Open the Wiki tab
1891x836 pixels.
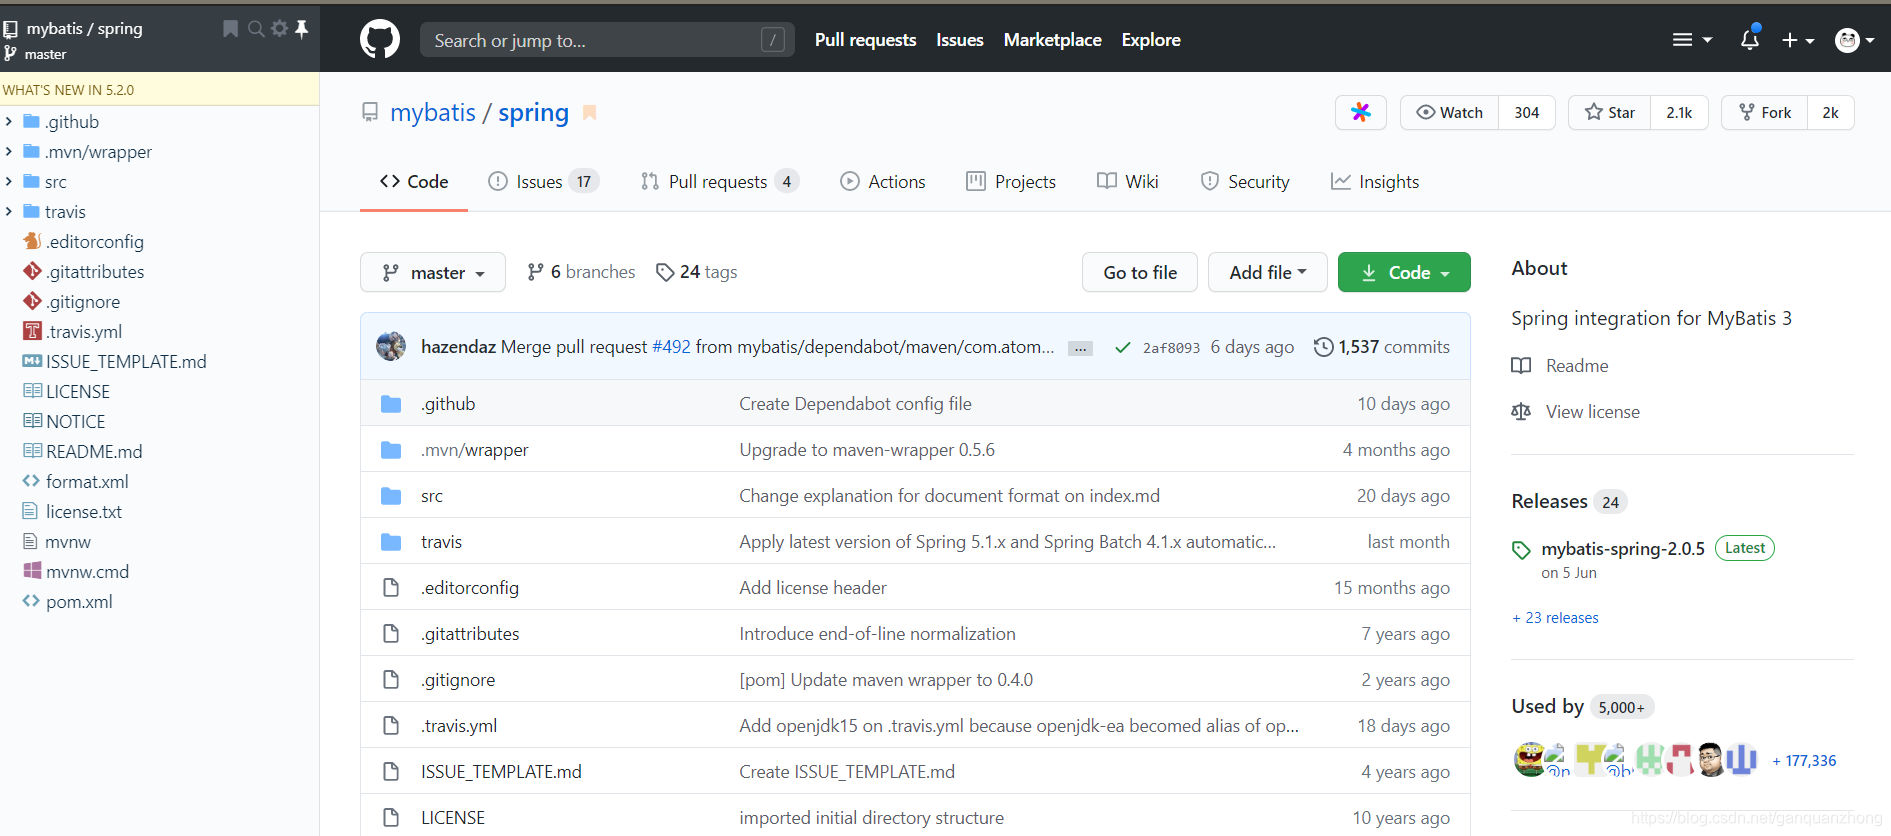1128,182
